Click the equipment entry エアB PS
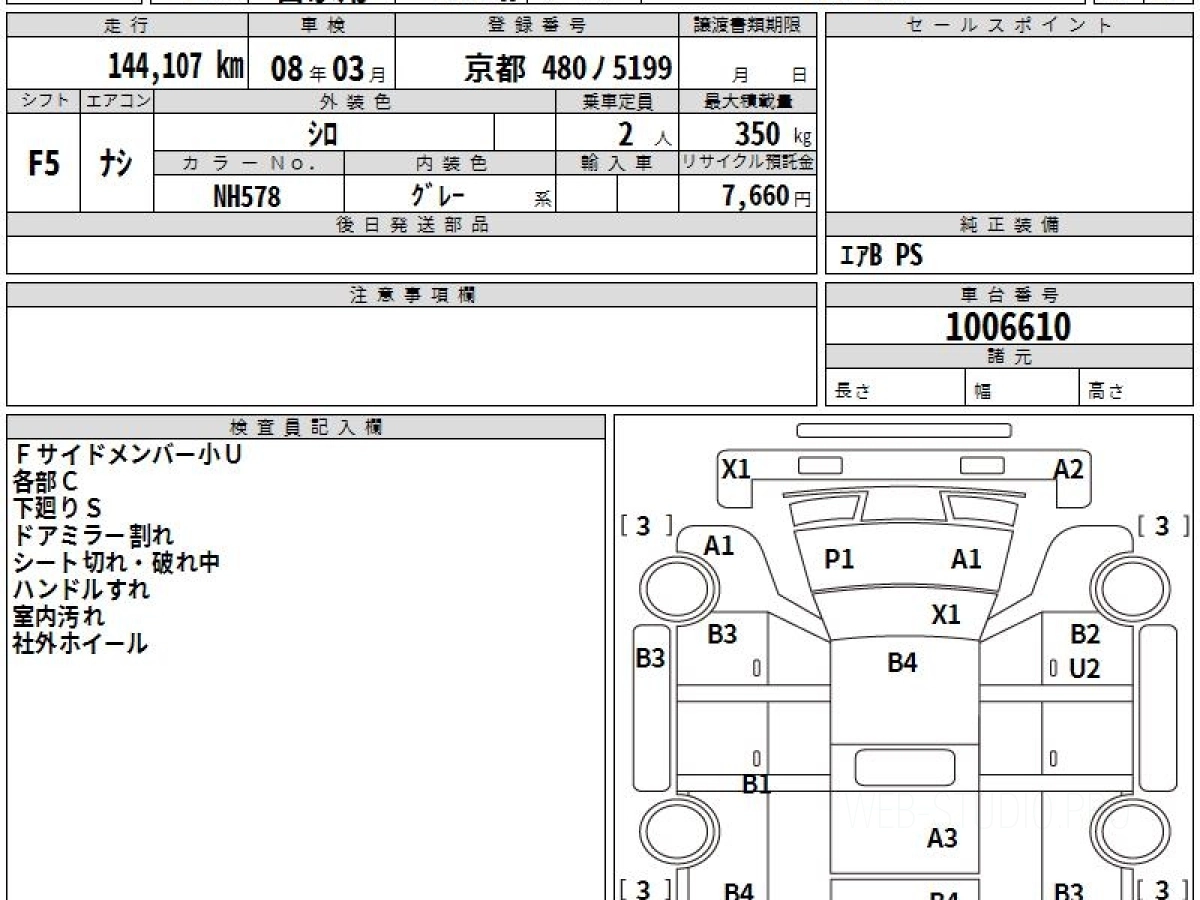Image resolution: width=1200 pixels, height=900 pixels. click(x=881, y=257)
